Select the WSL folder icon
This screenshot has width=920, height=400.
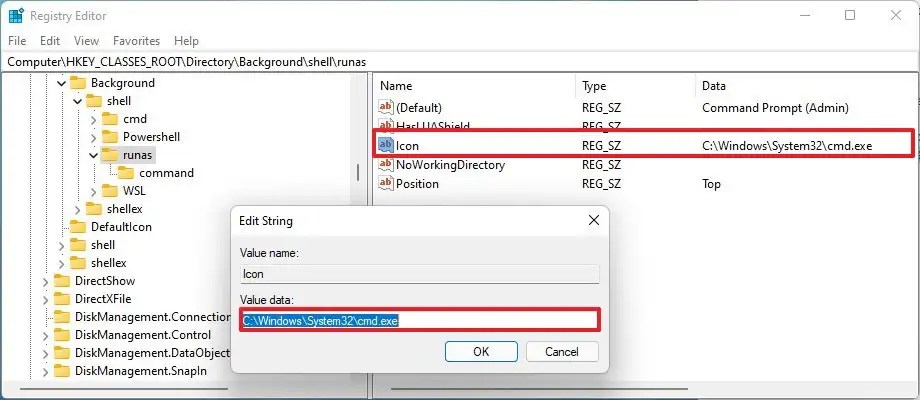[110, 191]
